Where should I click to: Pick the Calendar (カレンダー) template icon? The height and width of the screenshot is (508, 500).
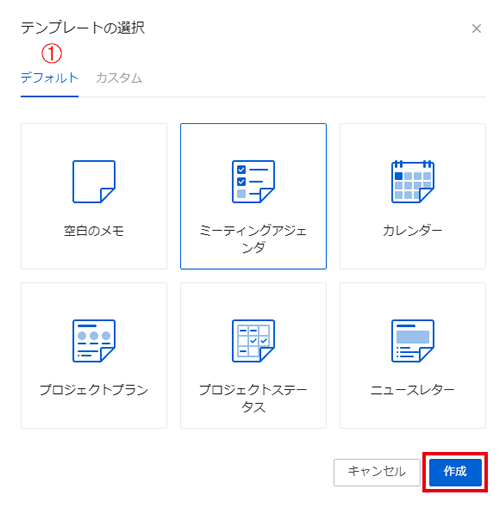[413, 181]
